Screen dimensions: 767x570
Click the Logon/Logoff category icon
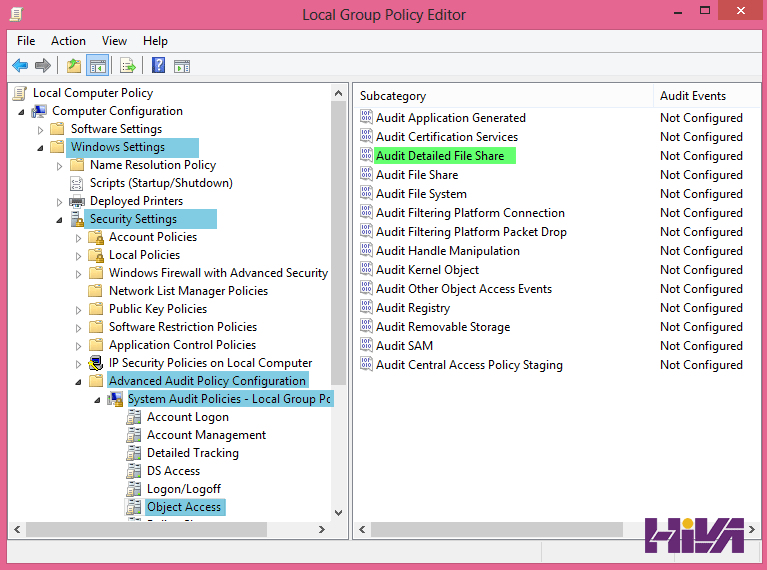coord(134,489)
